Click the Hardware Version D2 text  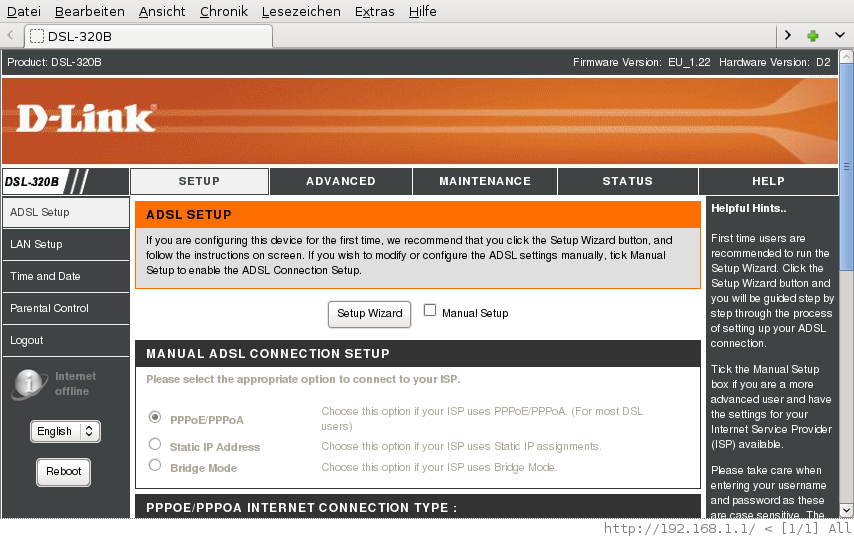[774, 62]
